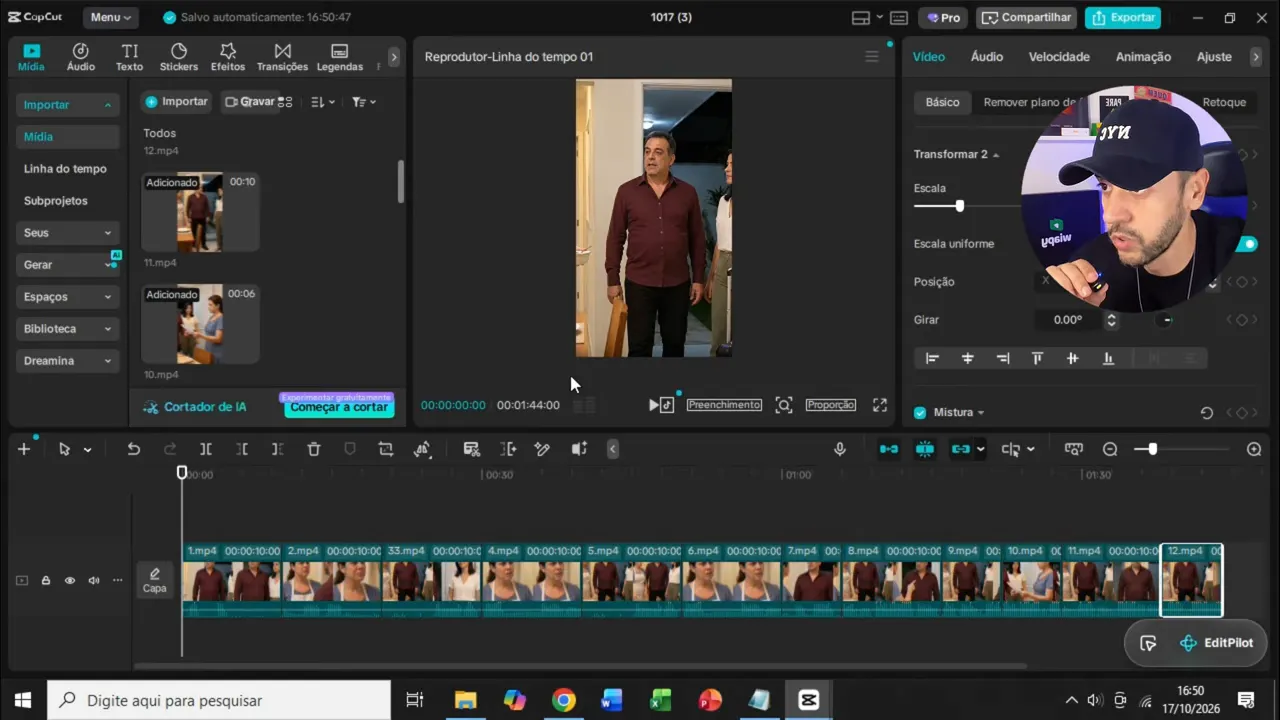Open the Ajuste tab

1214,57
